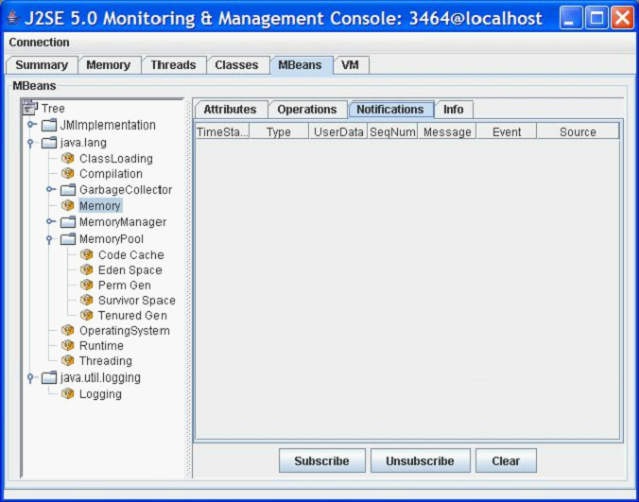639x502 pixels.
Task: Select the Compilation tree label
Action: point(111,174)
